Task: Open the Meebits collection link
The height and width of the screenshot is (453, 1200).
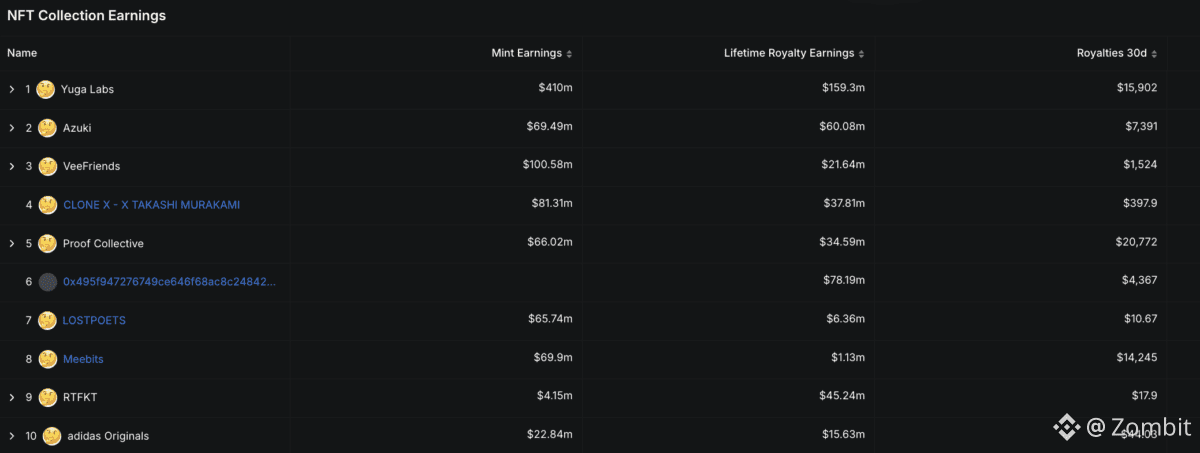Action: pos(84,359)
